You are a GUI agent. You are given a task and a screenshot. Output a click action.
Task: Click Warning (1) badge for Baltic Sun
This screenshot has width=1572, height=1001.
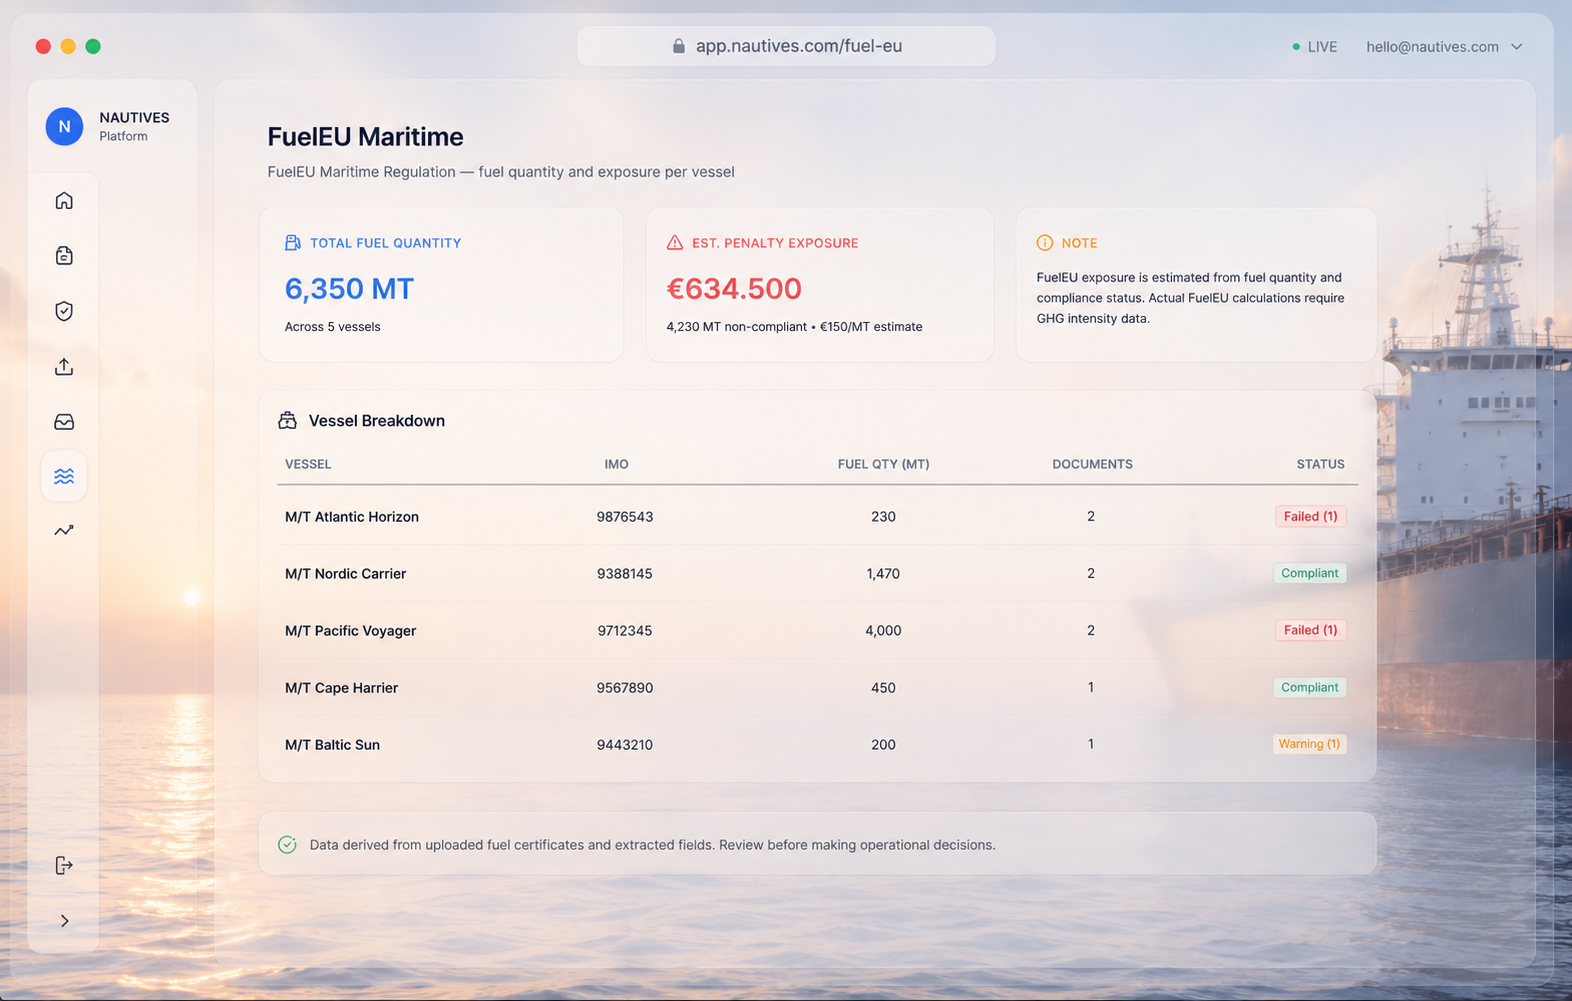[x=1309, y=744]
